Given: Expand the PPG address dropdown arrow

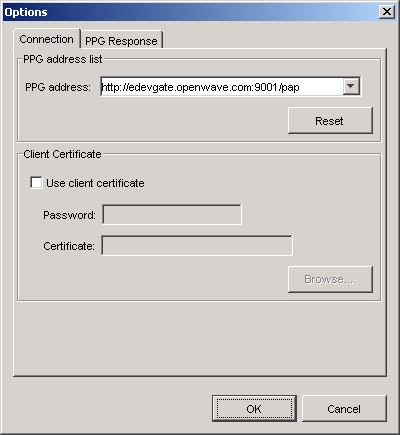Looking at the screenshot, I should tap(351, 87).
